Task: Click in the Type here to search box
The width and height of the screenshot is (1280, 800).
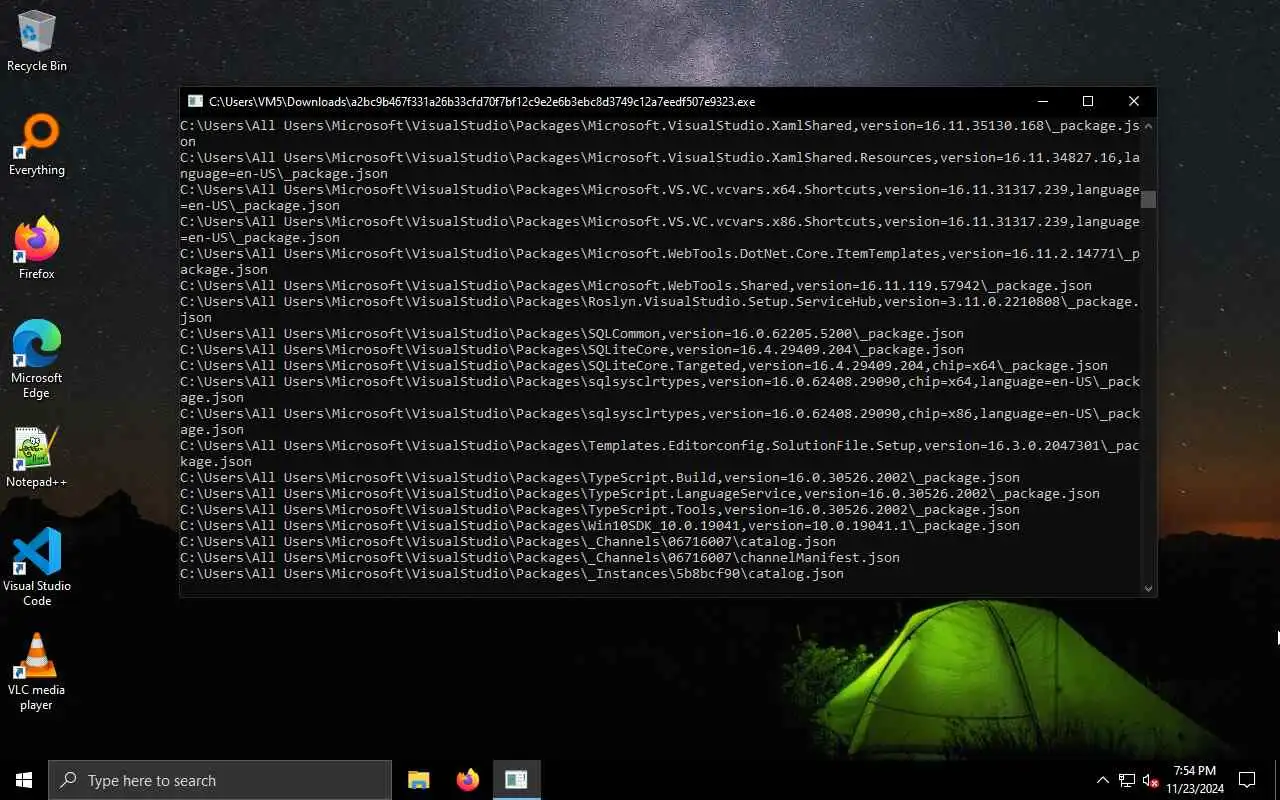Action: (220, 780)
